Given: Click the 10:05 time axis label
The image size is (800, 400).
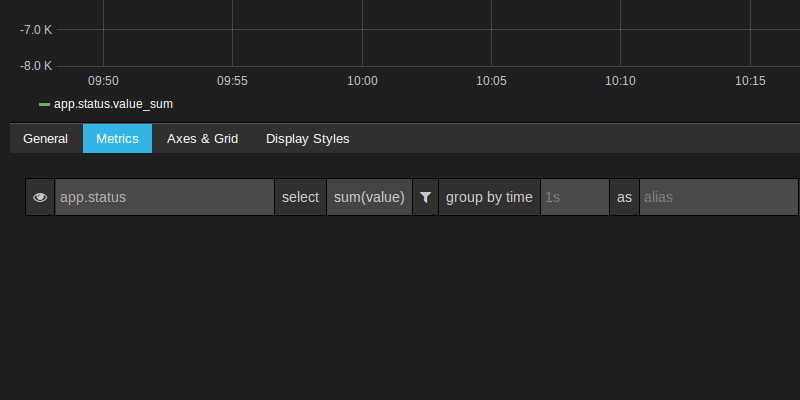Looking at the screenshot, I should click(491, 81).
